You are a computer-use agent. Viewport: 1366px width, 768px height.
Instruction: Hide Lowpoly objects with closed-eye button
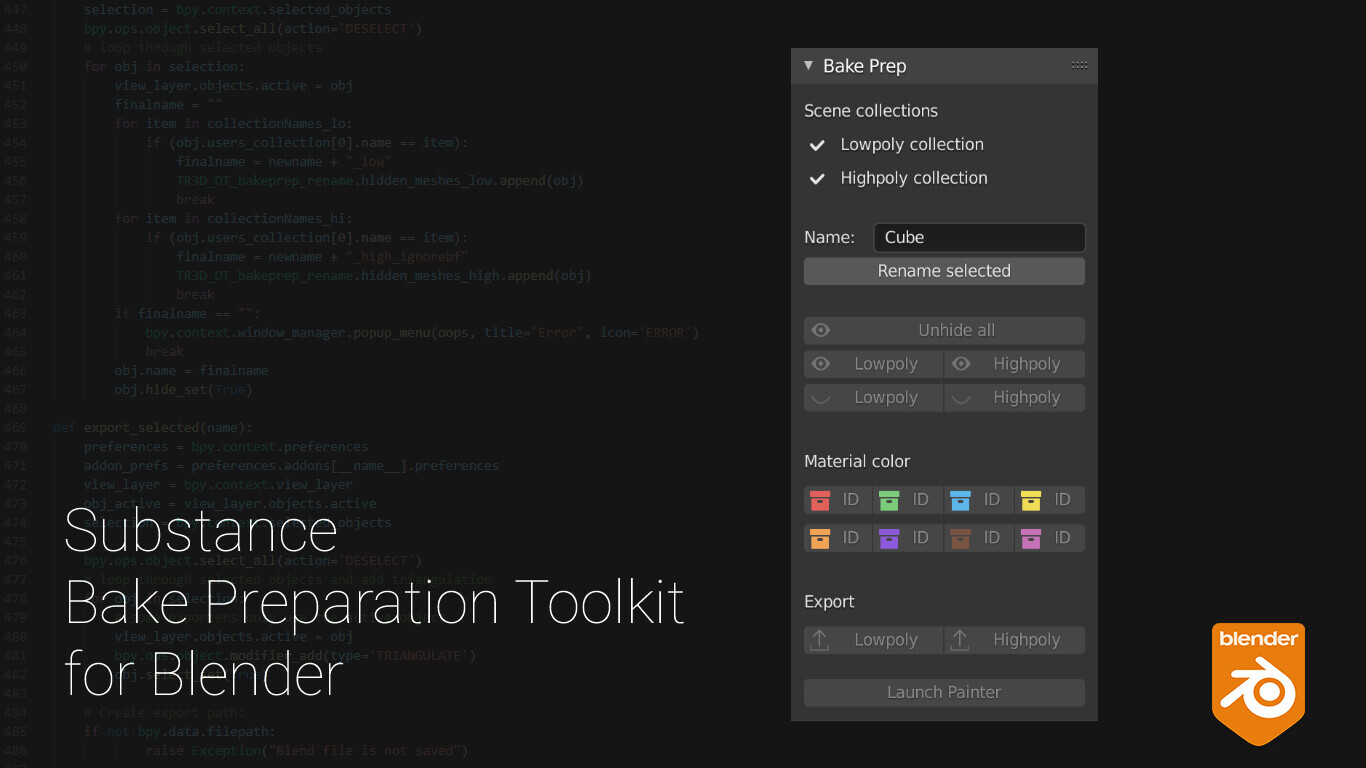873,398
